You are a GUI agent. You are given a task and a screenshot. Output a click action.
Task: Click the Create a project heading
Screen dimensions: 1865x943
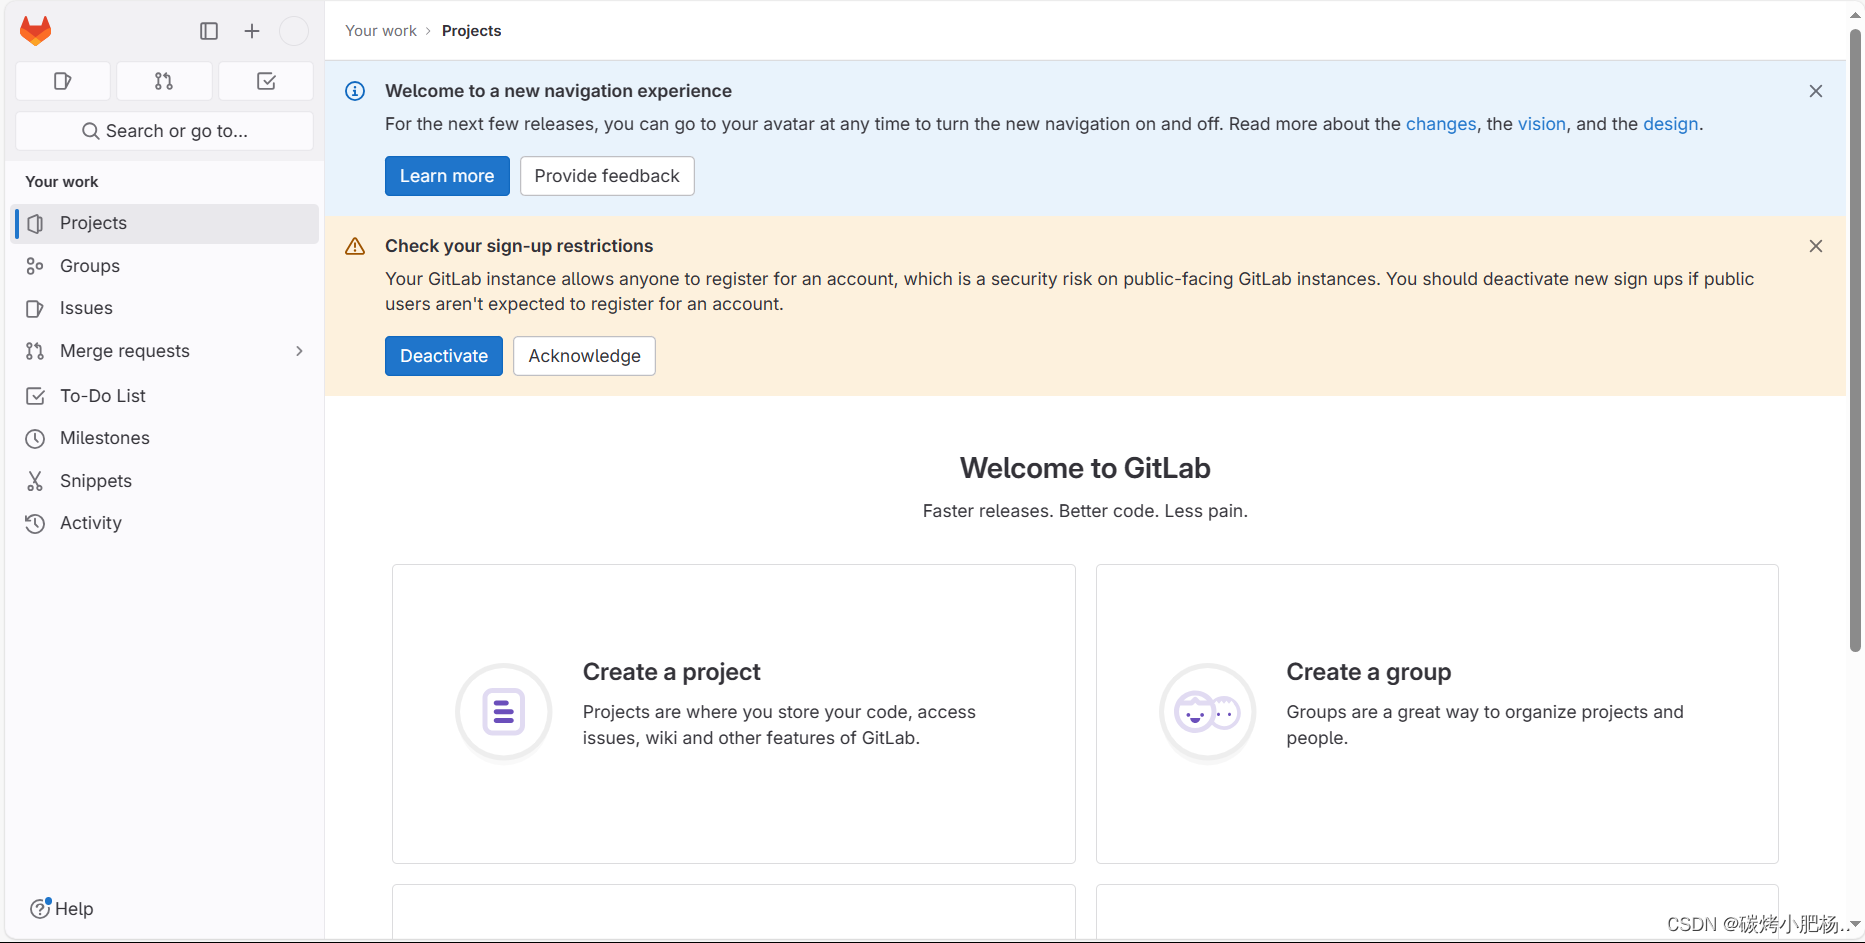672,672
